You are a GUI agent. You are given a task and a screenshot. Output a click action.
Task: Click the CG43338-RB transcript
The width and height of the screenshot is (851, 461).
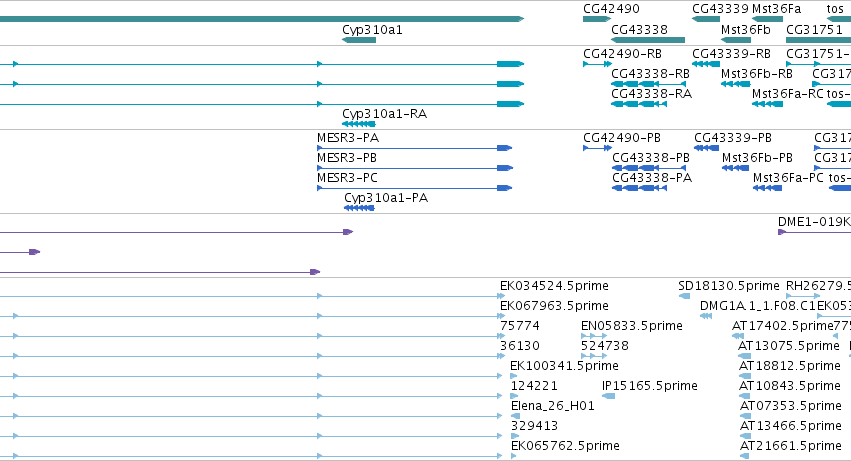point(649,84)
